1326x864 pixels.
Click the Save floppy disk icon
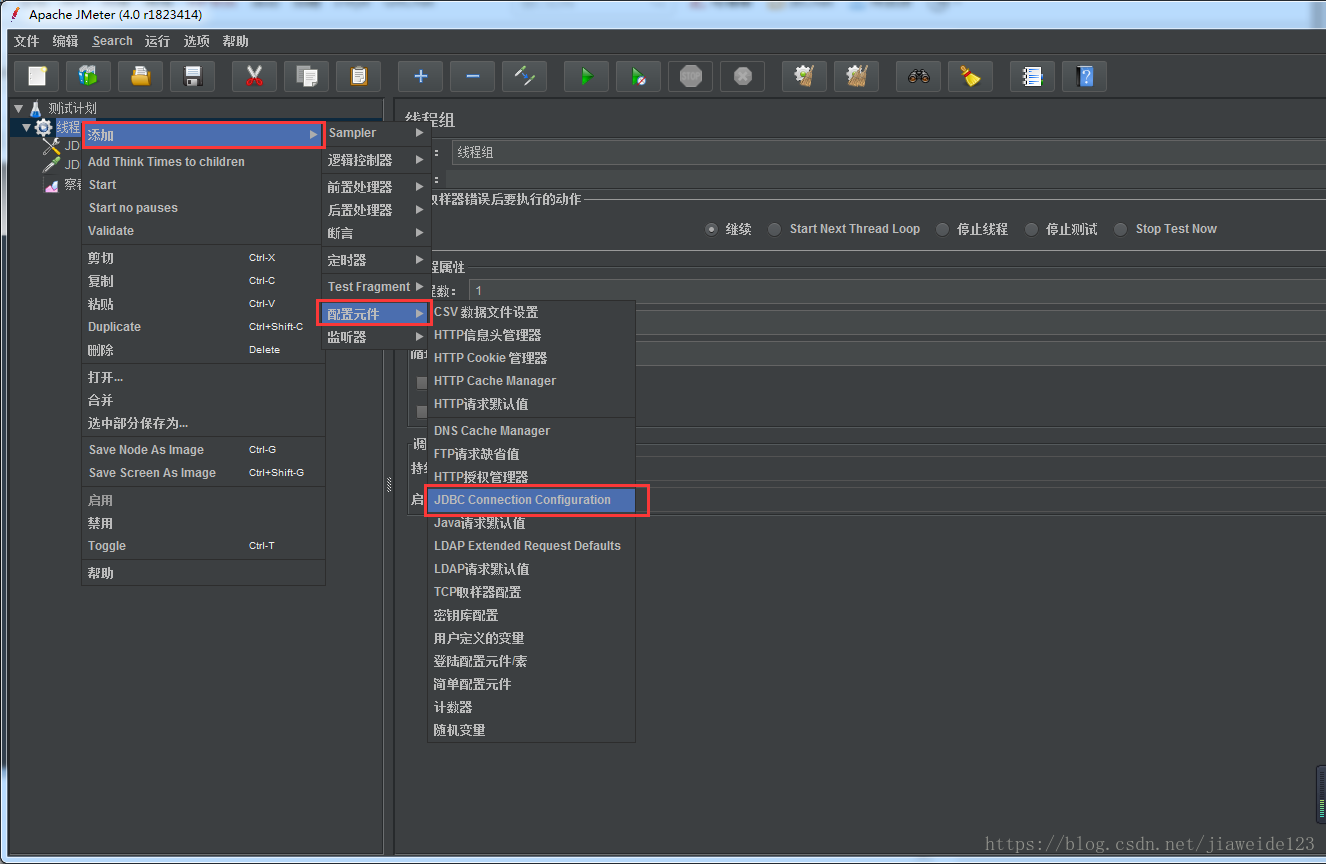(x=192, y=76)
